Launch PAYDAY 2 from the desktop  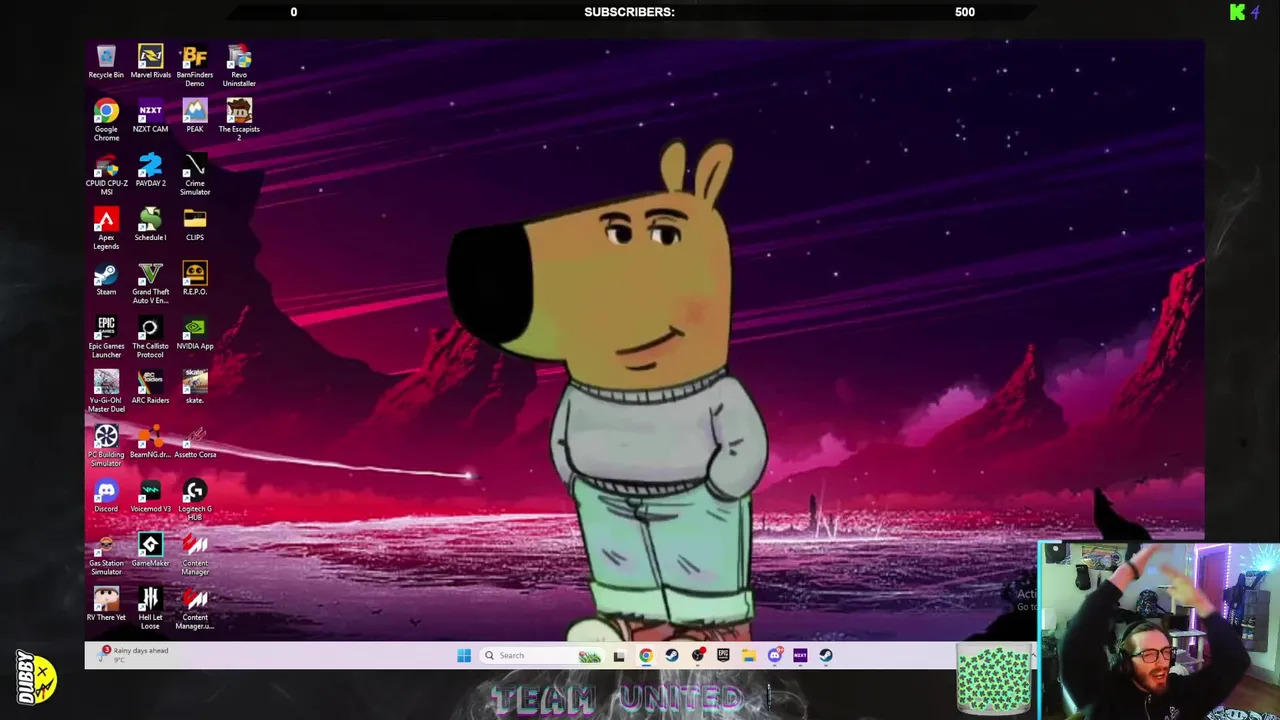tap(150, 170)
